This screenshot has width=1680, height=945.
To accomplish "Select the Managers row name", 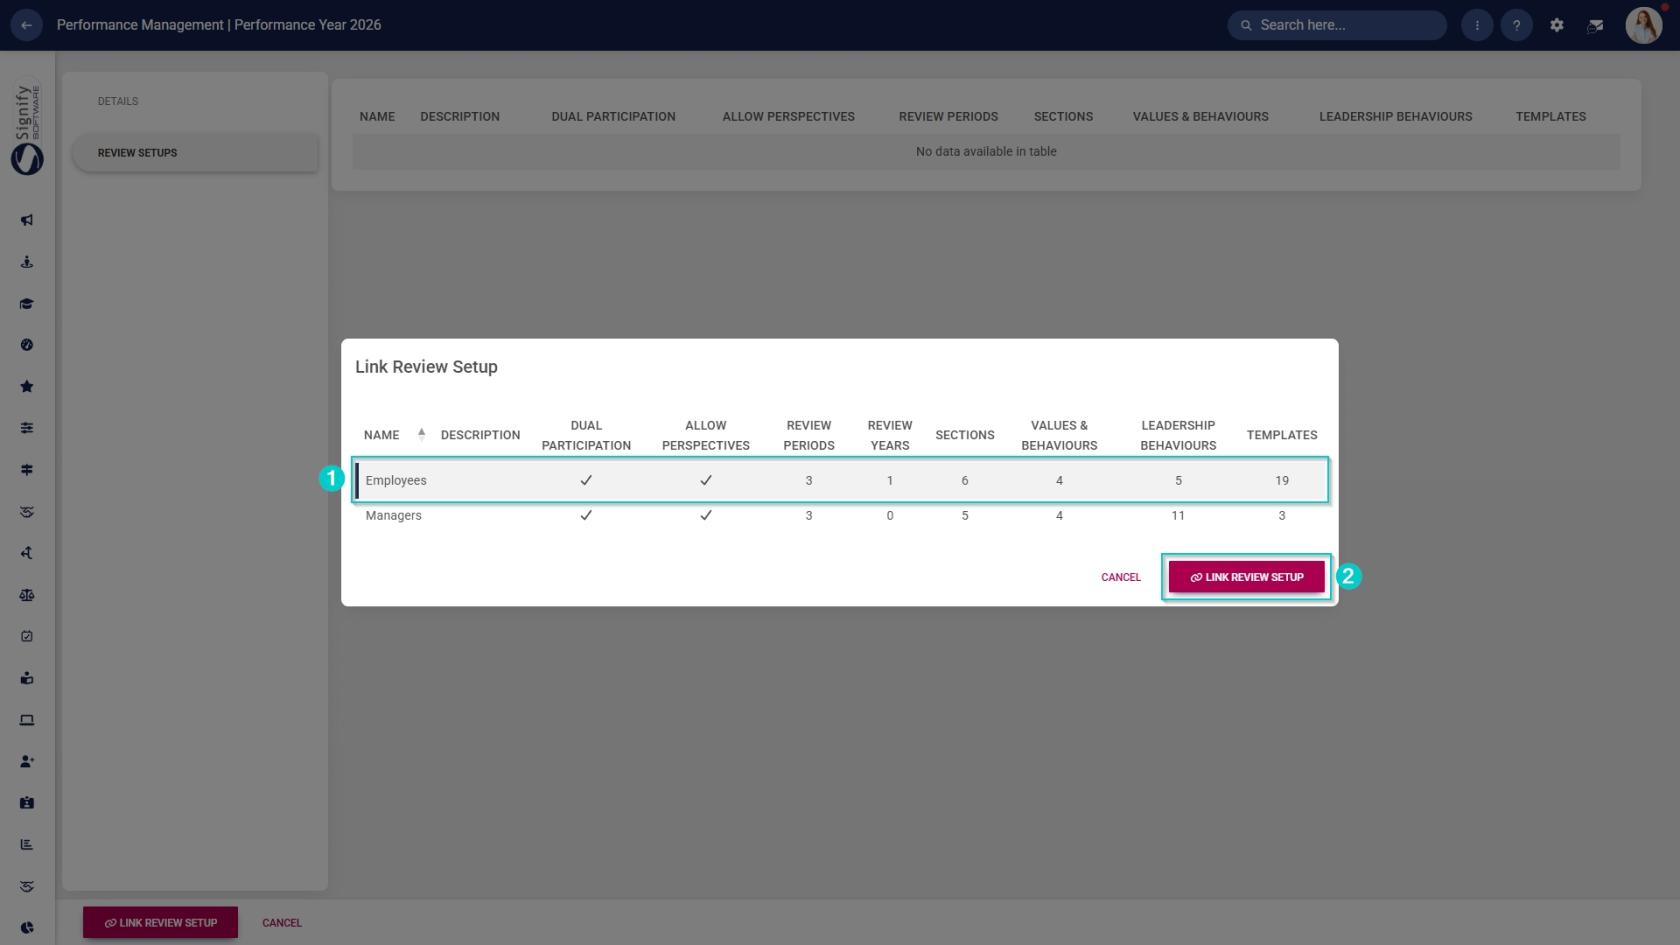I will [393, 515].
